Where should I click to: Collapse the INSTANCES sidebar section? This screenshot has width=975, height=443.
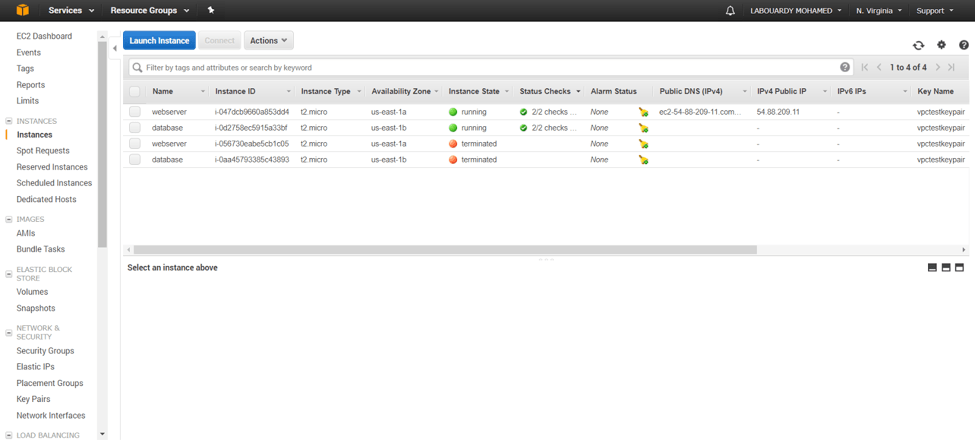pos(8,121)
